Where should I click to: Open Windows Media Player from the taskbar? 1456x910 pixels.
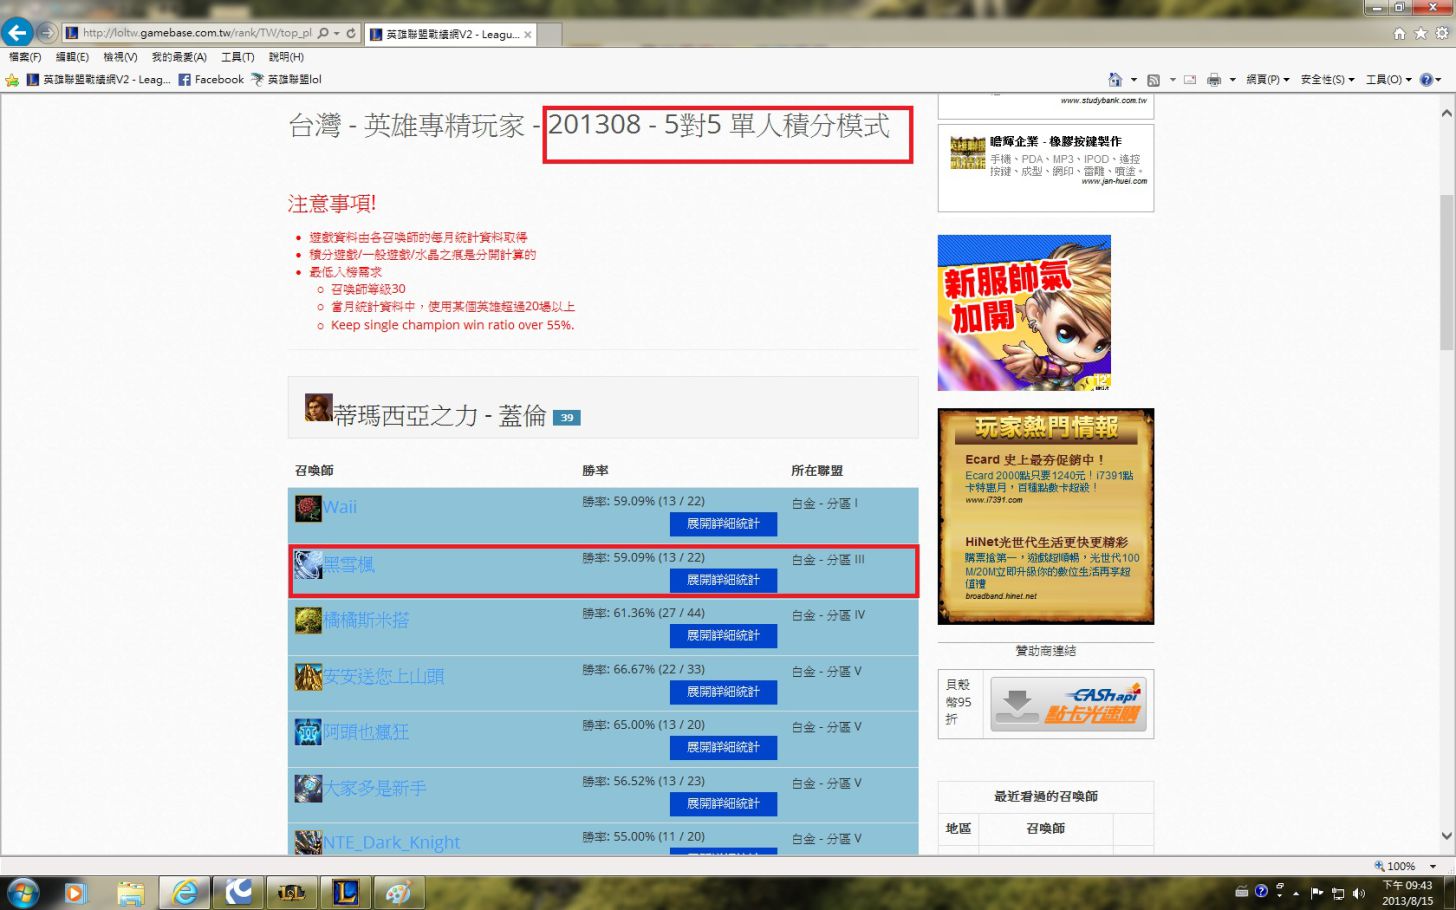tap(76, 892)
